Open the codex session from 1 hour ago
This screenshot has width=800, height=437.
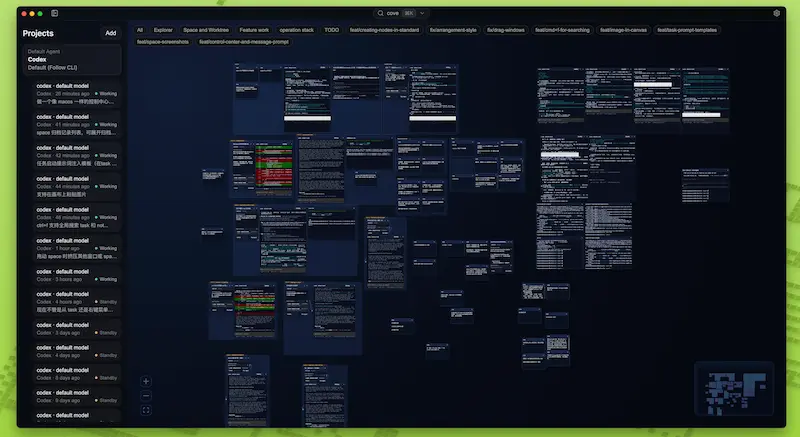[x=76, y=252]
